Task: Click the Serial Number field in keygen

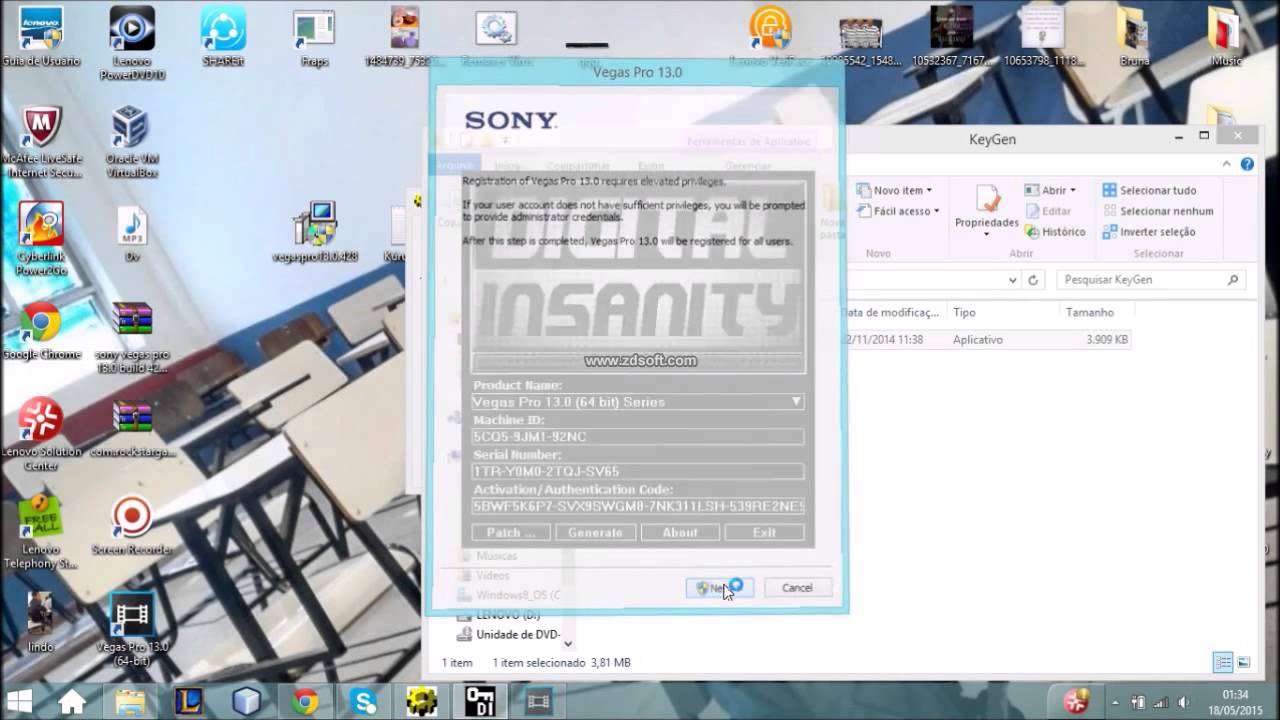Action: pyautogui.click(x=638, y=471)
